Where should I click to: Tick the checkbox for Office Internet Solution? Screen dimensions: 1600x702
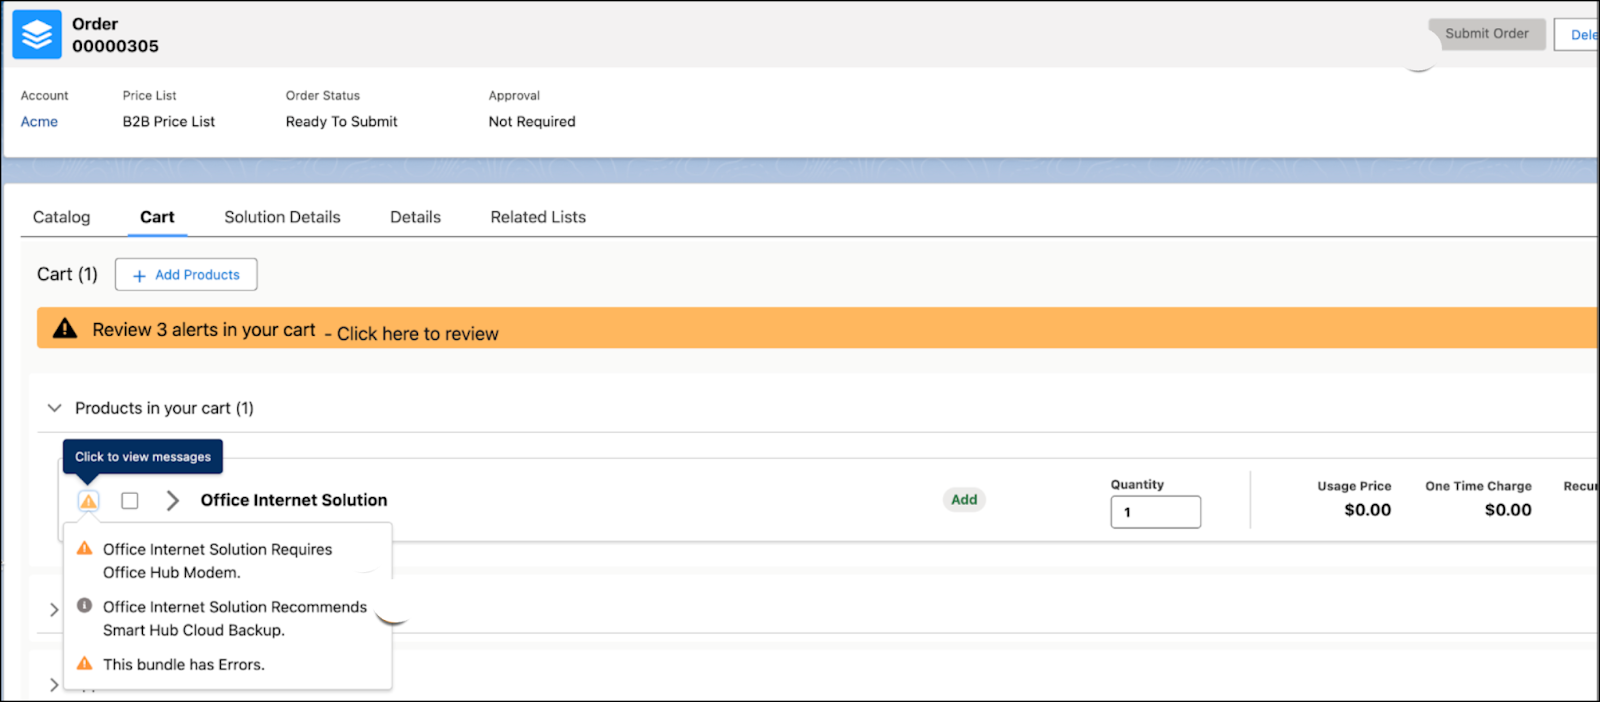pos(130,500)
